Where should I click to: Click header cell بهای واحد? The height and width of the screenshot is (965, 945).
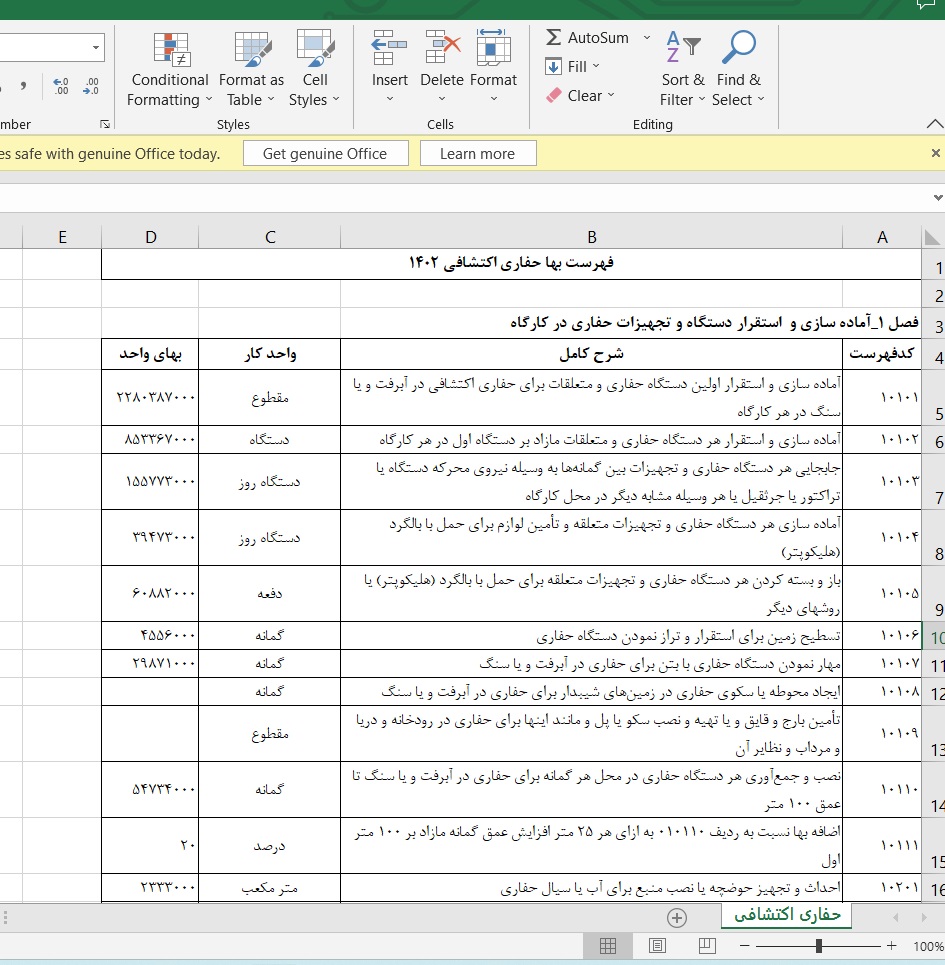tap(150, 354)
